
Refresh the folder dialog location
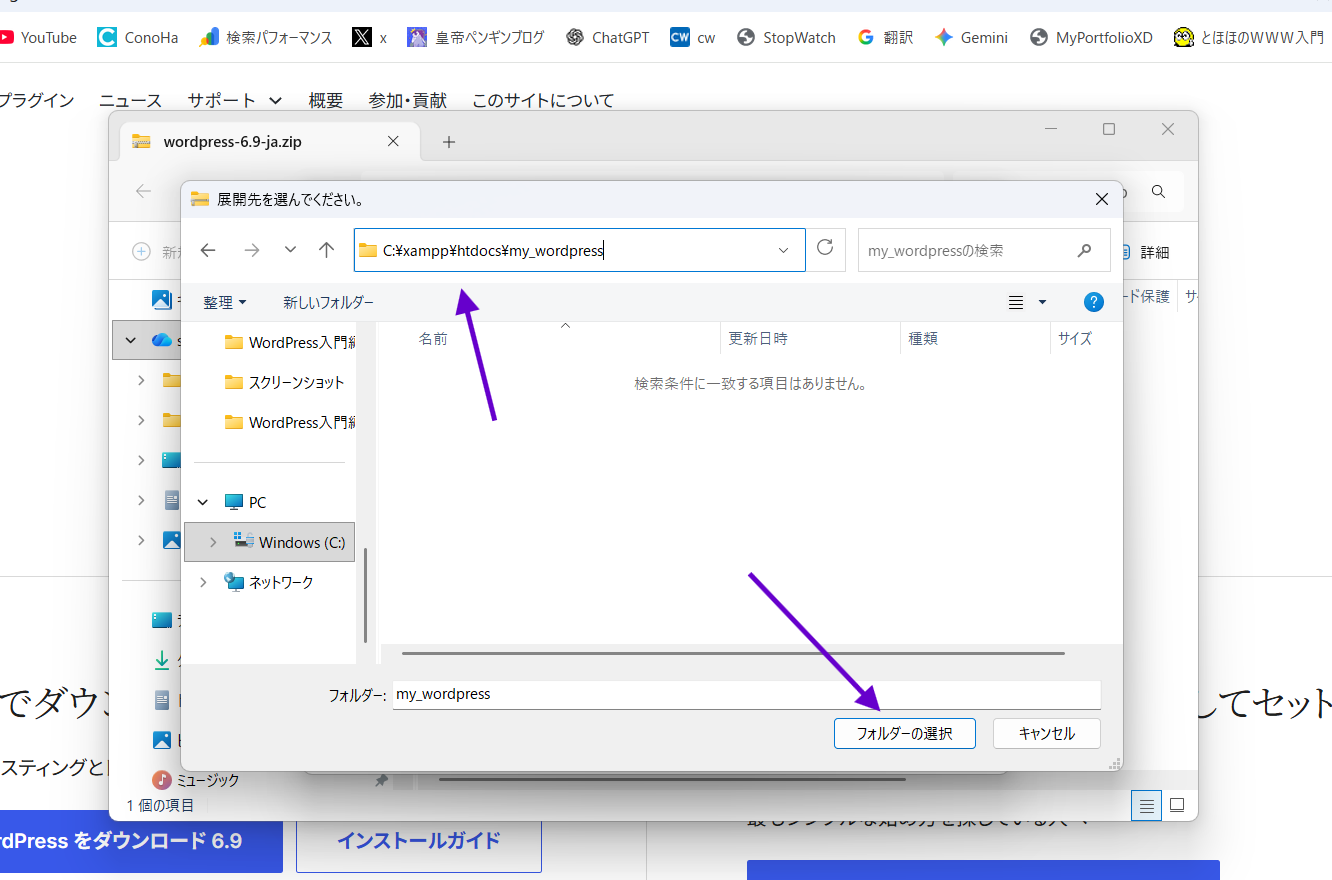click(825, 248)
